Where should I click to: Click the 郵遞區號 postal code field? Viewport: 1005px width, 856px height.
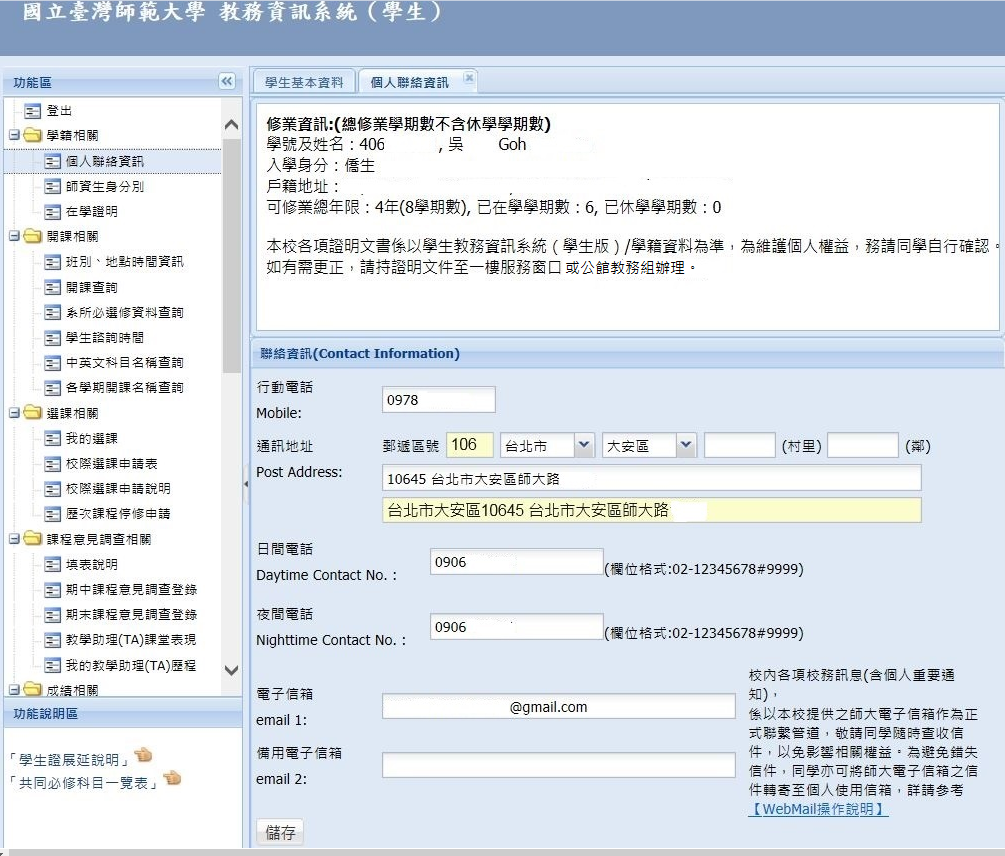pyautogui.click(x=470, y=445)
